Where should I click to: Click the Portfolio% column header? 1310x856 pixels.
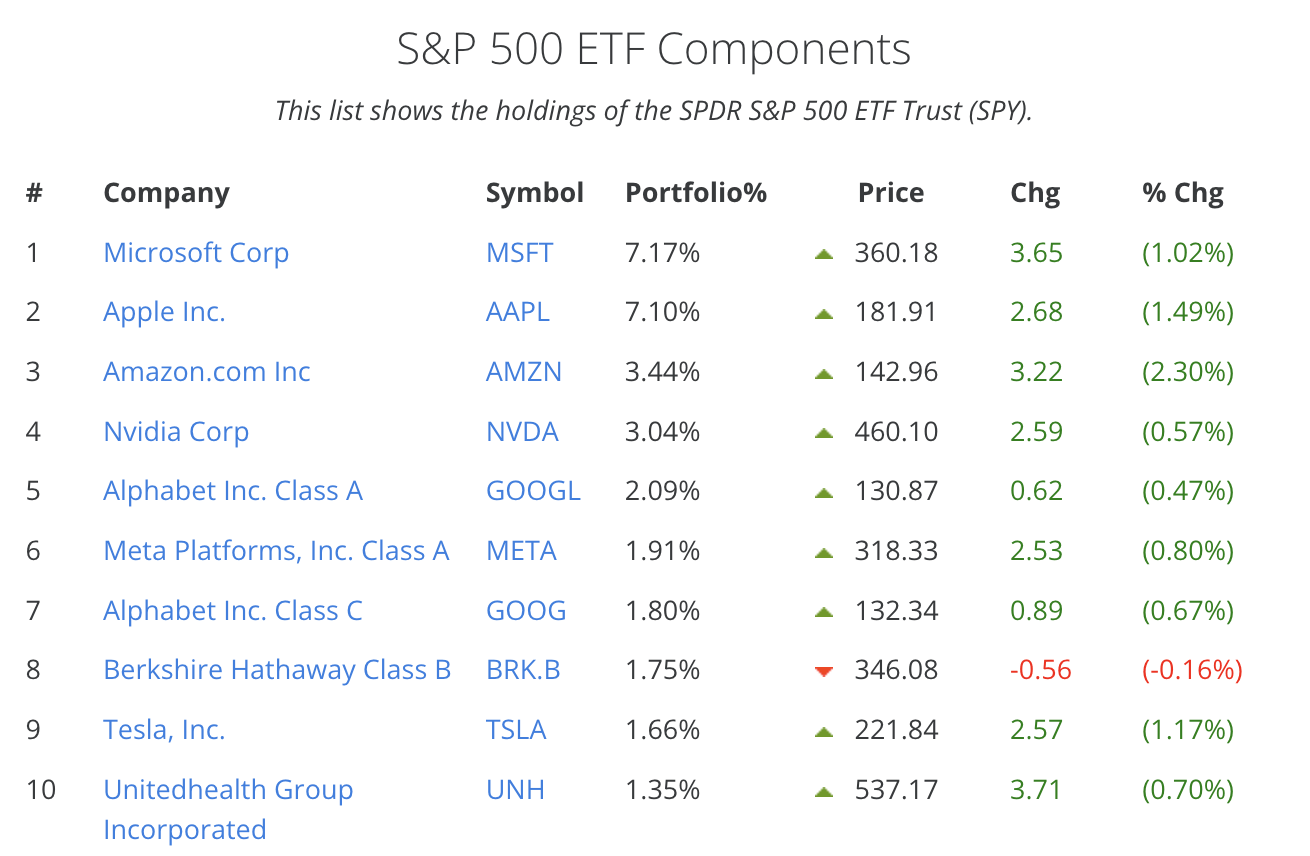(x=696, y=193)
